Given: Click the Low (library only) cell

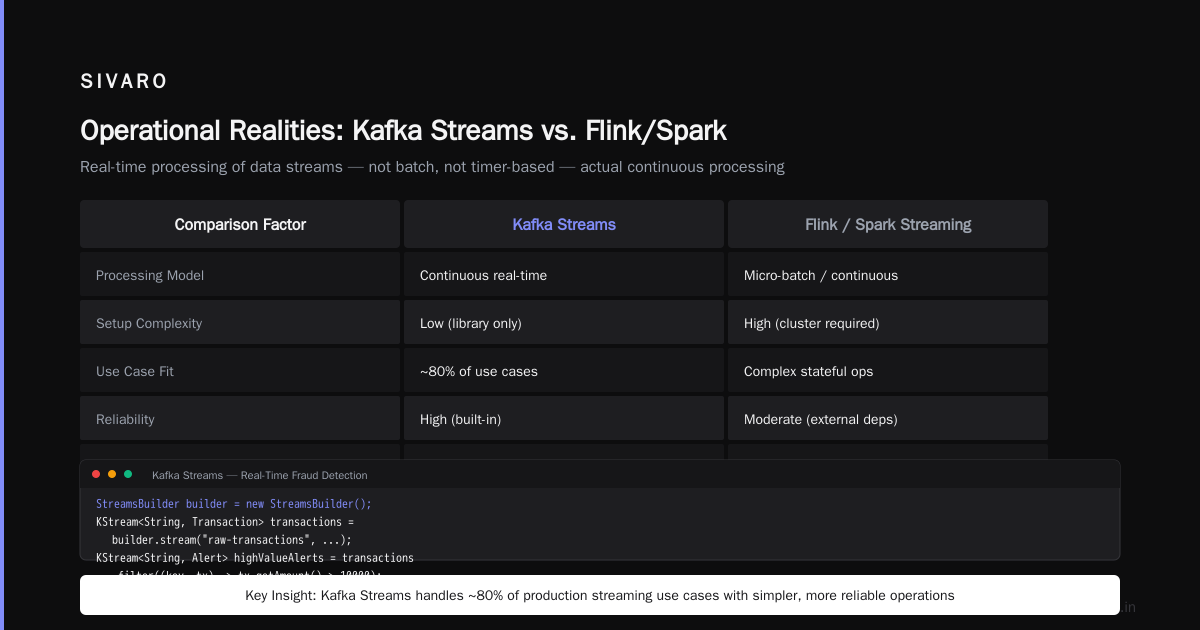Looking at the screenshot, I should tap(564, 323).
